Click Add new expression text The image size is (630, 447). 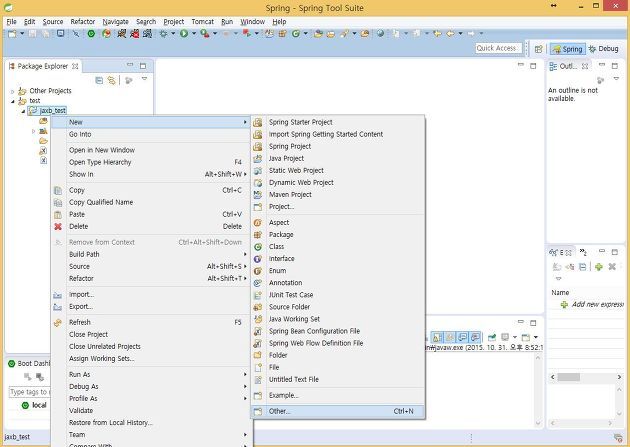pyautogui.click(x=598, y=305)
